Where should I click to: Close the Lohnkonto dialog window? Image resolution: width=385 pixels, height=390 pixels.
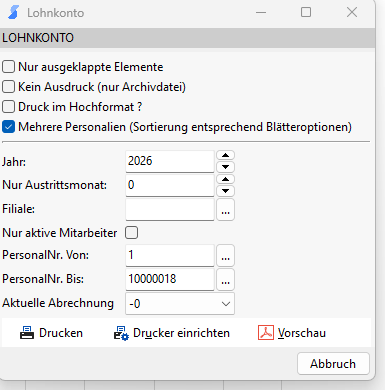coord(352,12)
